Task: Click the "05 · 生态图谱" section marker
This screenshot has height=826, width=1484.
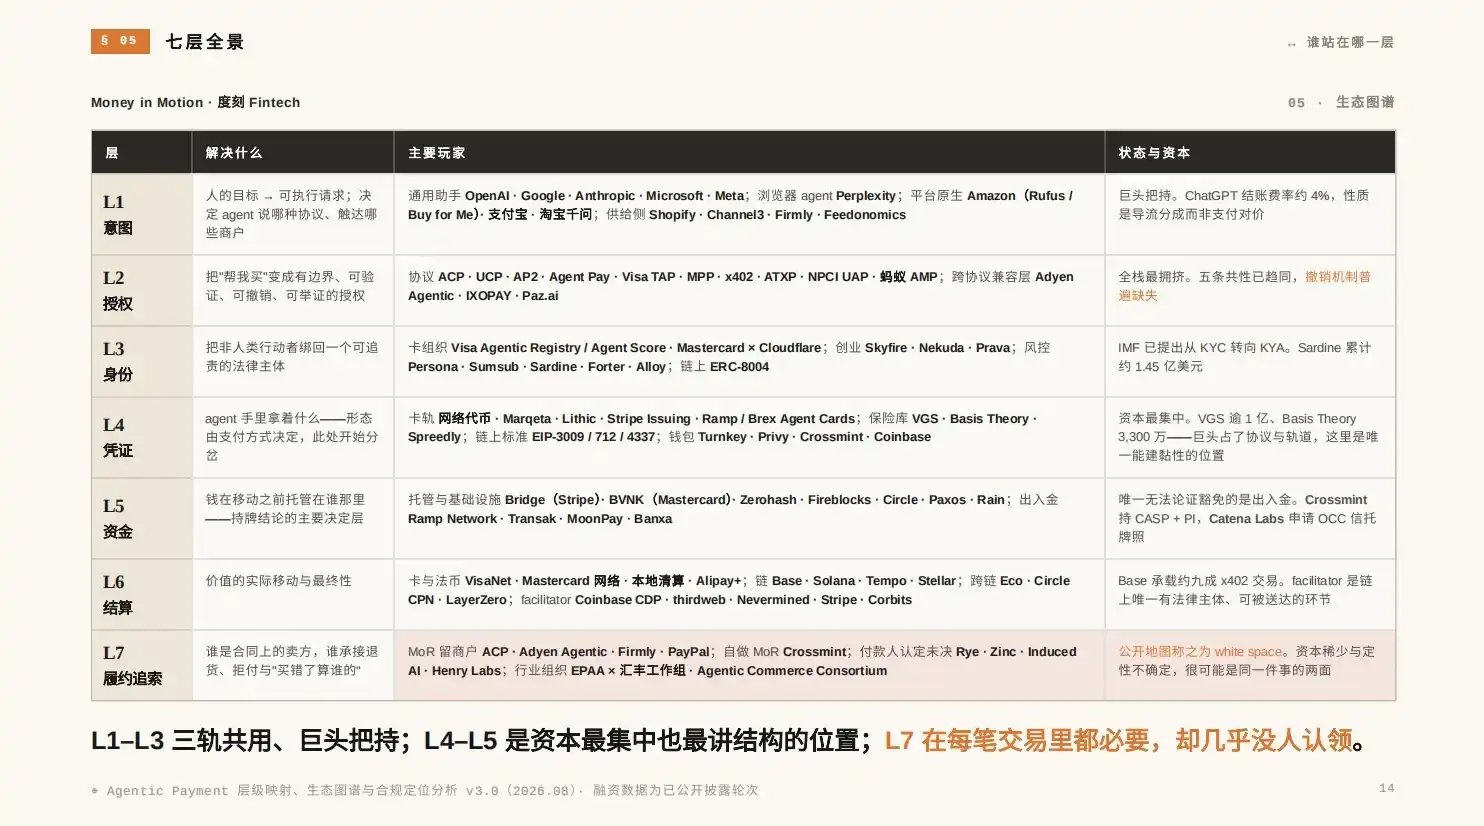Action: [x=1341, y=102]
